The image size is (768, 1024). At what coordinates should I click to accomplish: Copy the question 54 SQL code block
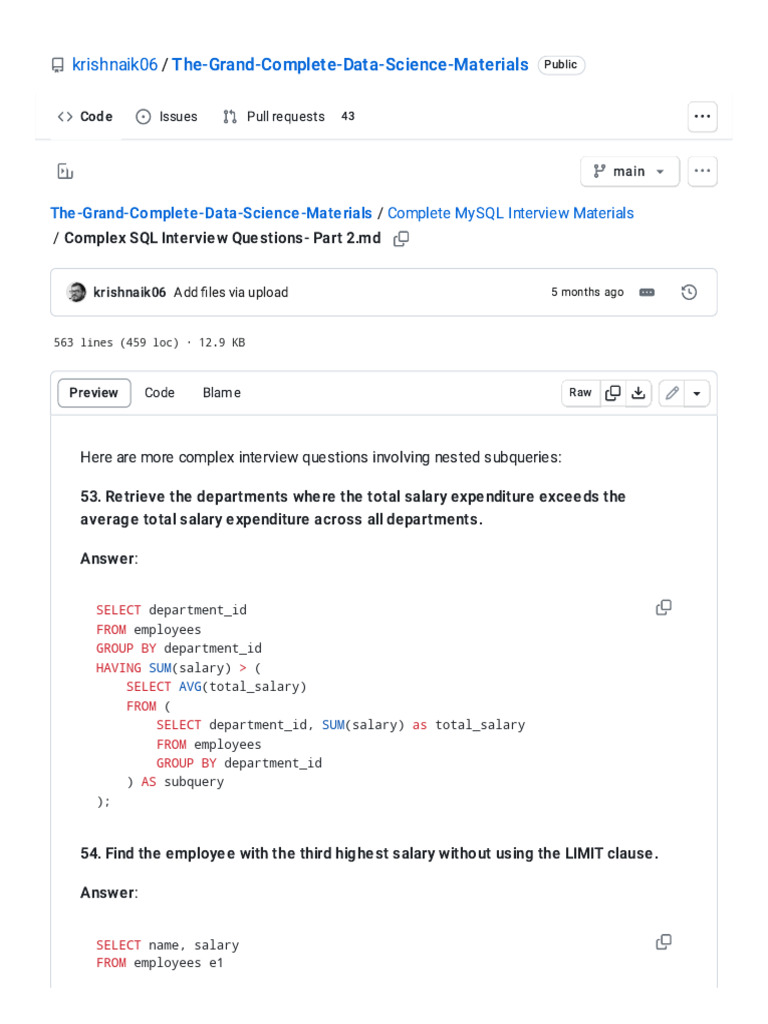tap(663, 942)
